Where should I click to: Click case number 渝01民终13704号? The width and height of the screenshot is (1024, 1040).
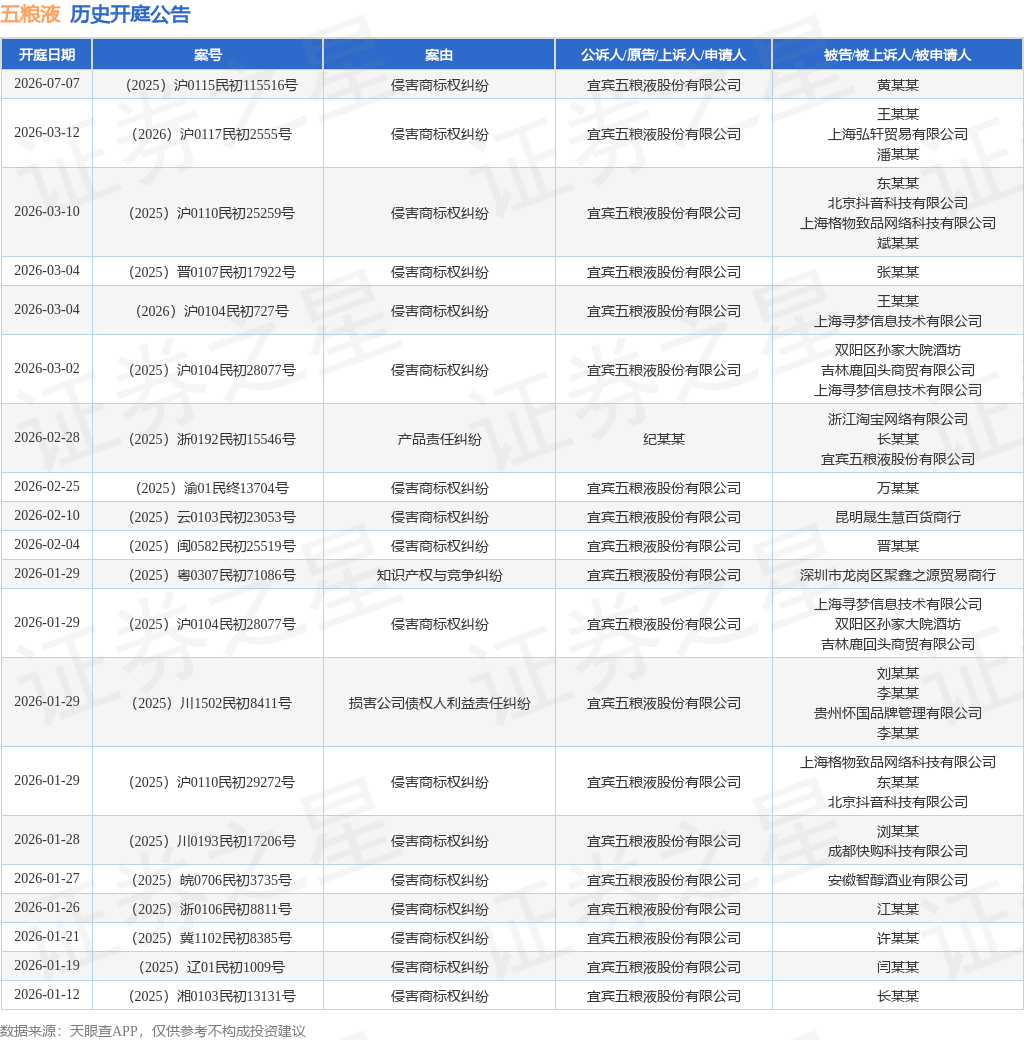point(212,488)
